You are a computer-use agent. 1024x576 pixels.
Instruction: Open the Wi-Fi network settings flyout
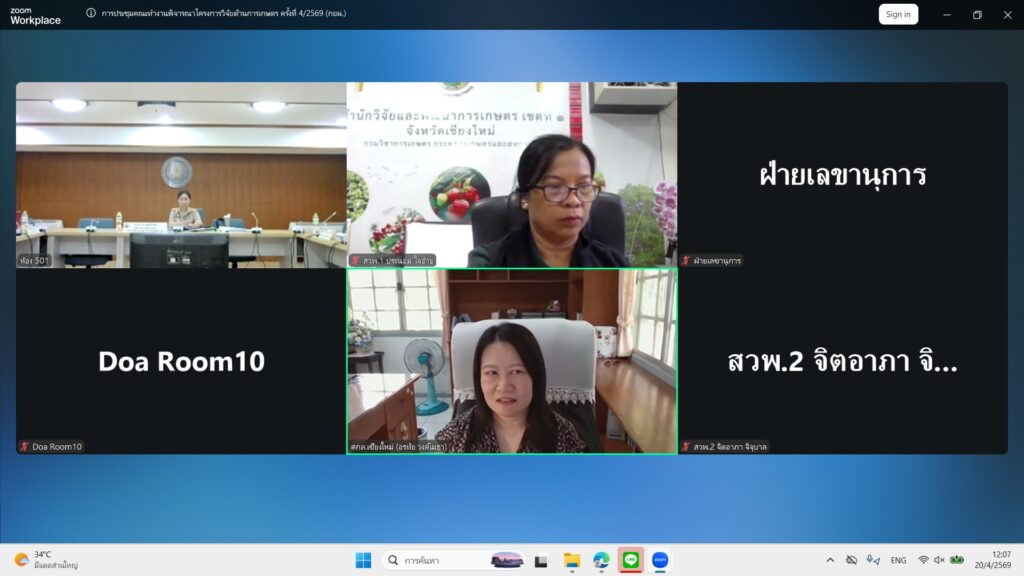click(923, 560)
